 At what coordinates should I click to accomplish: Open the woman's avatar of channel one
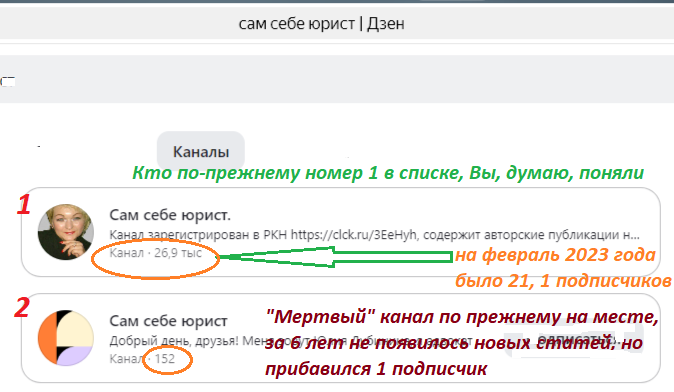[x=66, y=232]
